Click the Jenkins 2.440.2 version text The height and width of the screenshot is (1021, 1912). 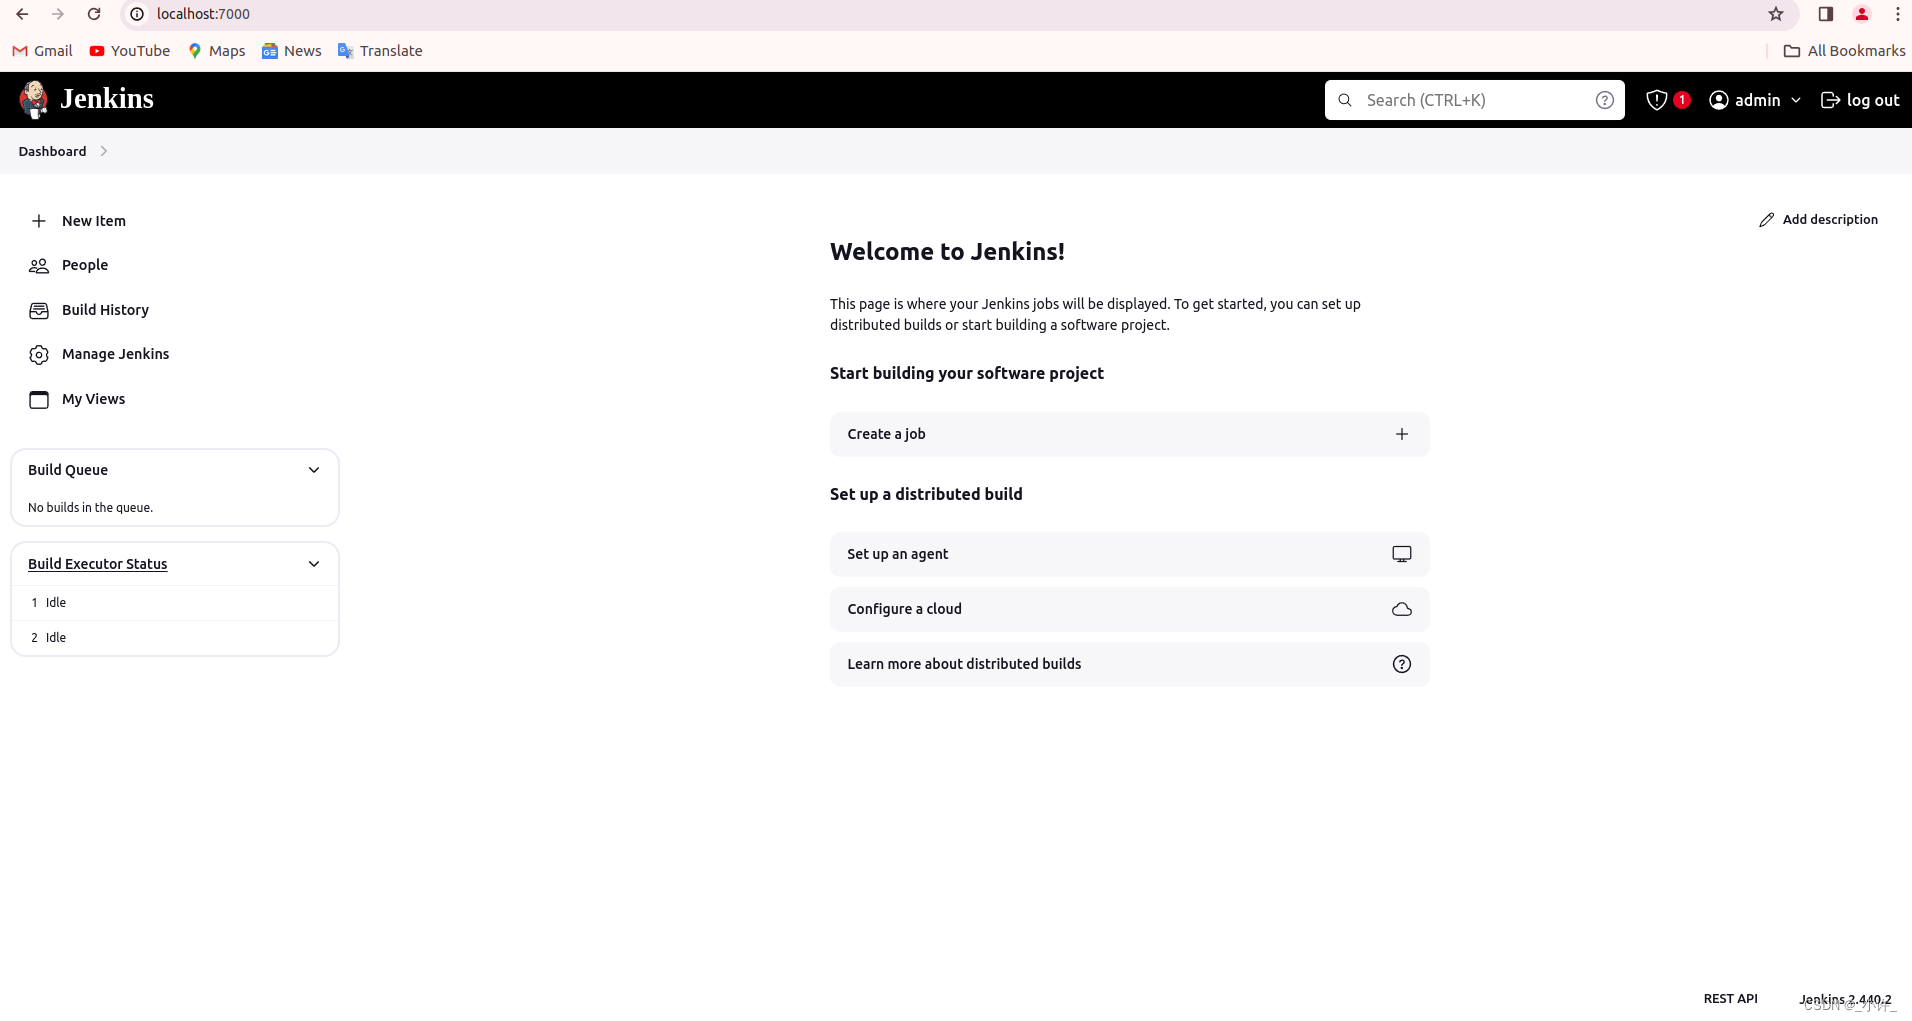(x=1845, y=999)
